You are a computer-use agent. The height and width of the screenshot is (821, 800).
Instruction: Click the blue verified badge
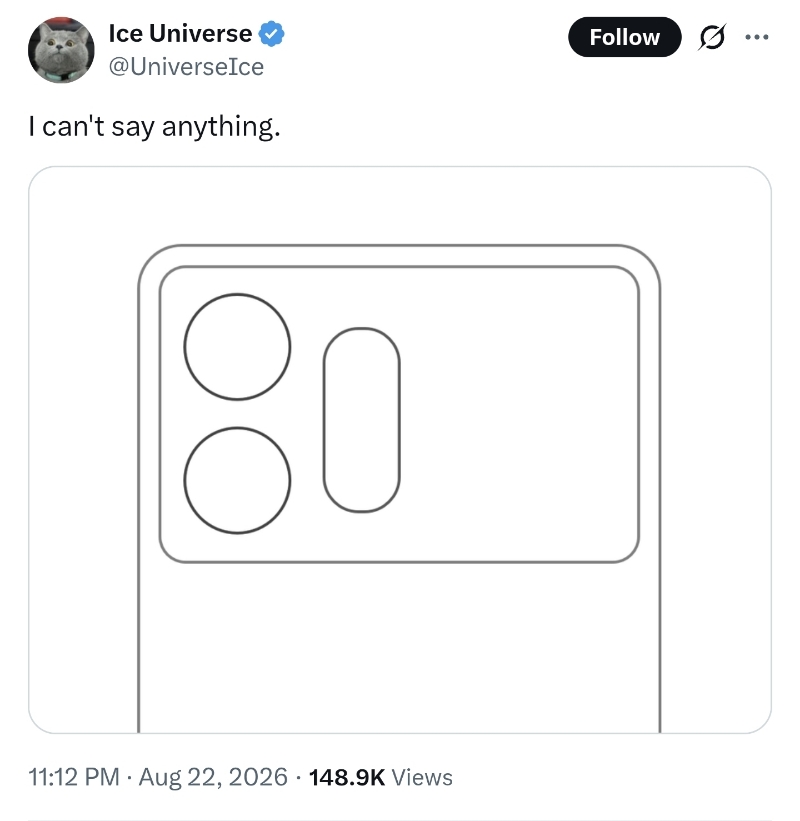click(x=271, y=34)
